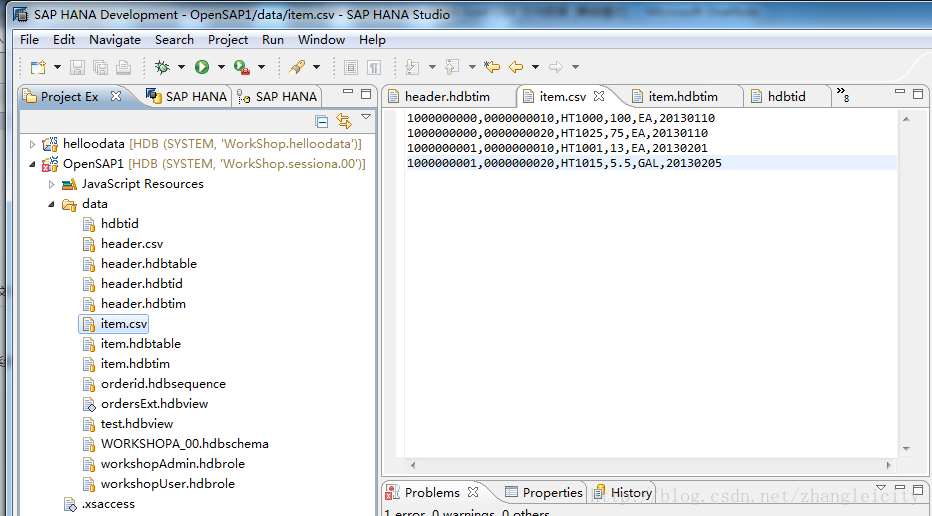Click the HT1015 line in item.csv editor

pos(651,163)
